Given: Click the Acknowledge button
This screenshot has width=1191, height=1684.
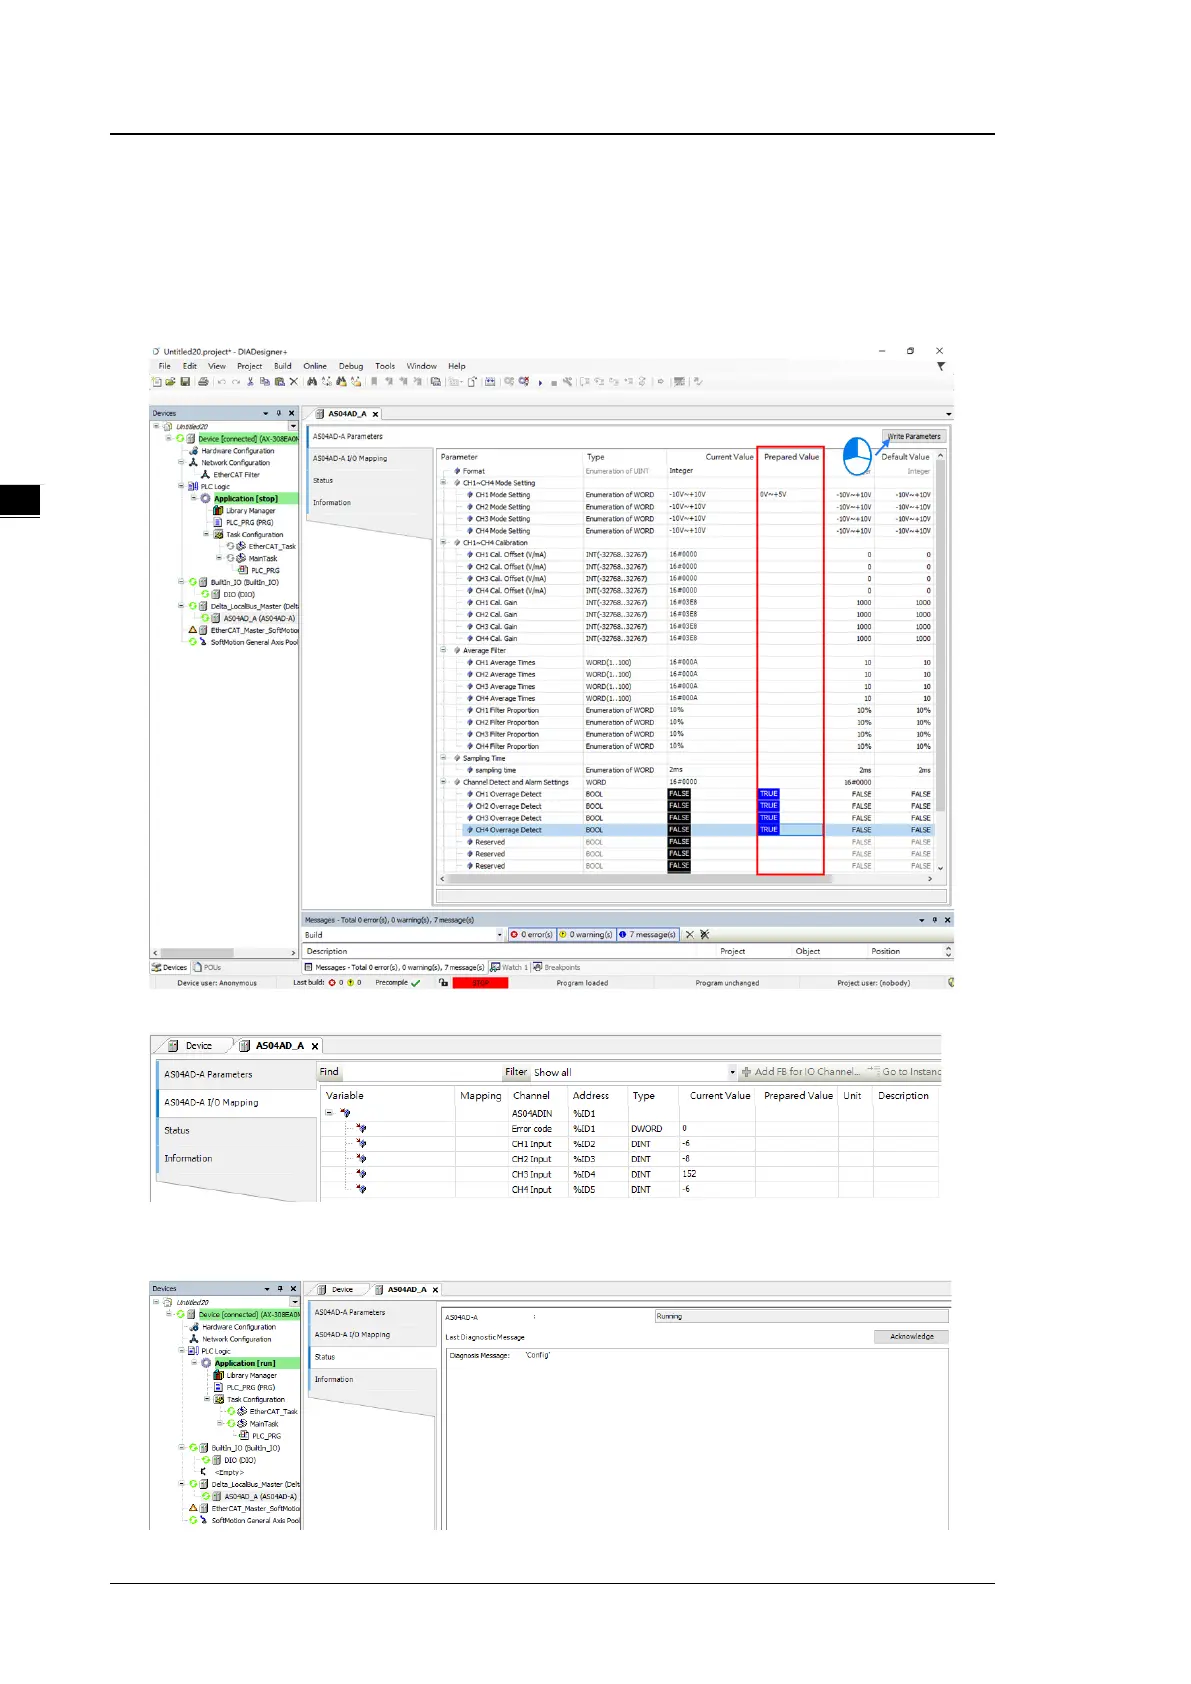Looking at the screenshot, I should (912, 1337).
